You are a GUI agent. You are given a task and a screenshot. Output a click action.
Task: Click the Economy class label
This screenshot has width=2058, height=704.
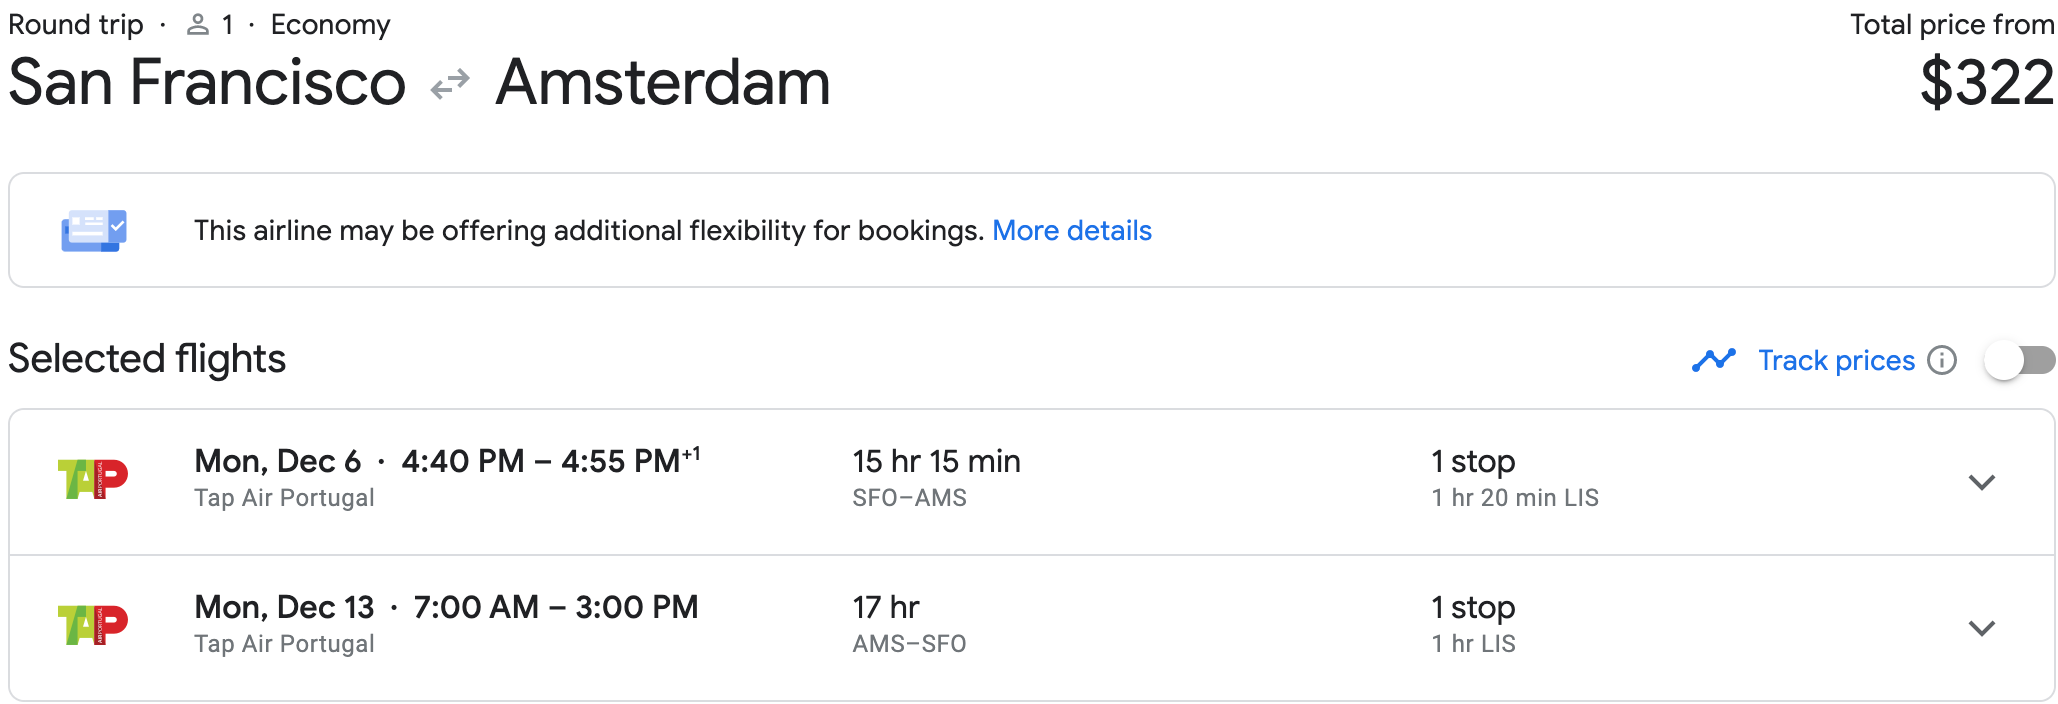click(x=330, y=25)
